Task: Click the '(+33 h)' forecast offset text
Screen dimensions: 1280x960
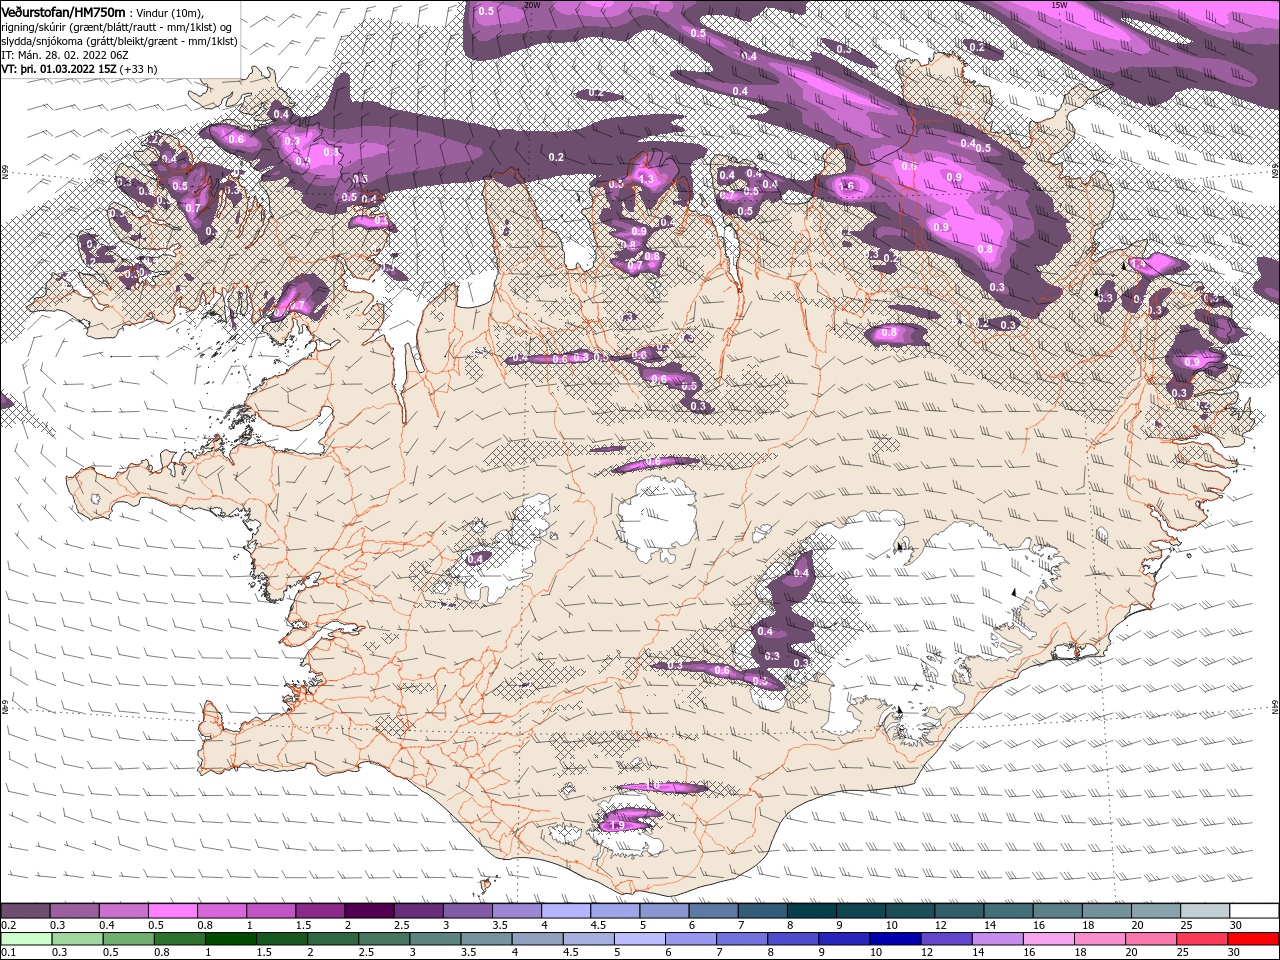Action: (x=138, y=69)
